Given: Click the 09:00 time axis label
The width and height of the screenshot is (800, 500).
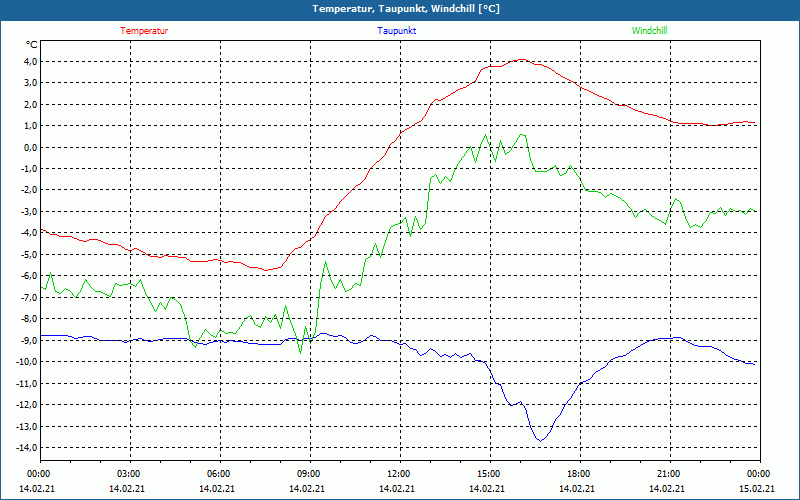Looking at the screenshot, I should (x=310, y=474).
